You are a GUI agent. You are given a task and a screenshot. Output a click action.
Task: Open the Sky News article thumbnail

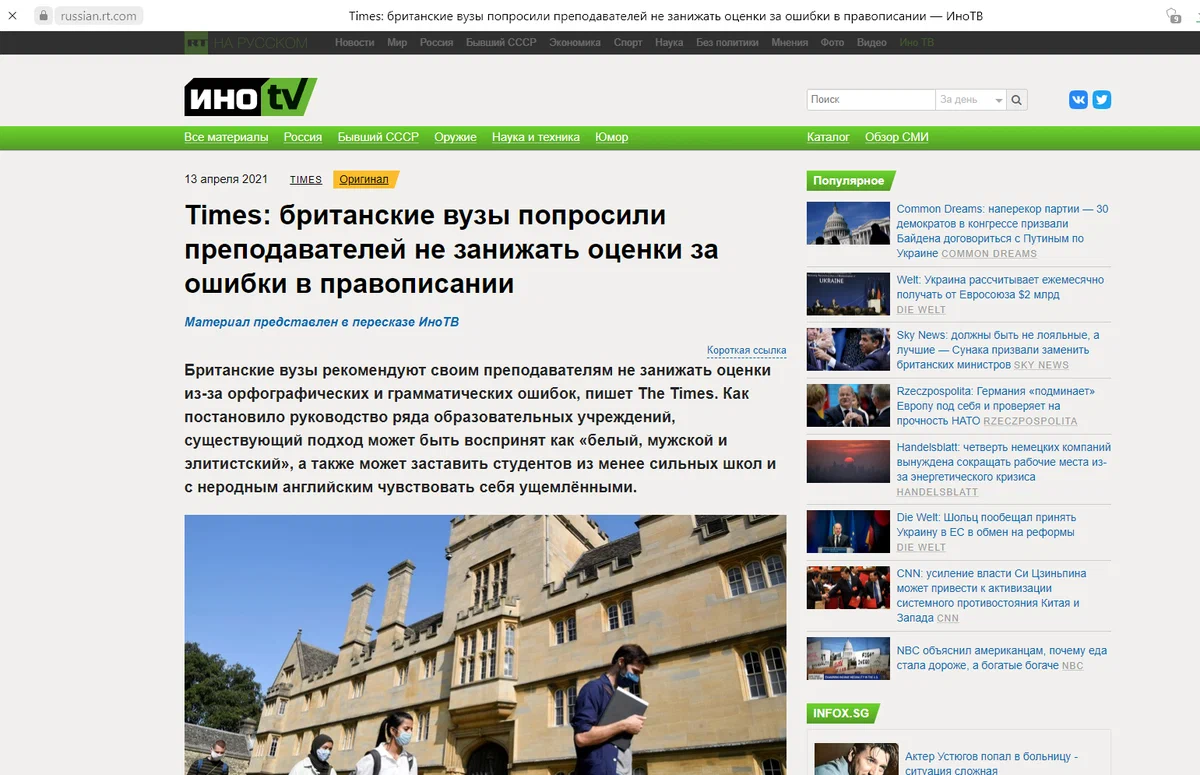848,350
